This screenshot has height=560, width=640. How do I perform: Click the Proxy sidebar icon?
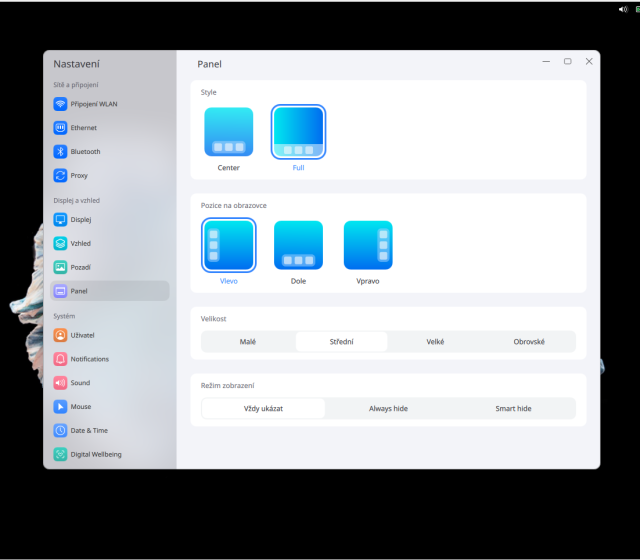[x=60, y=176]
